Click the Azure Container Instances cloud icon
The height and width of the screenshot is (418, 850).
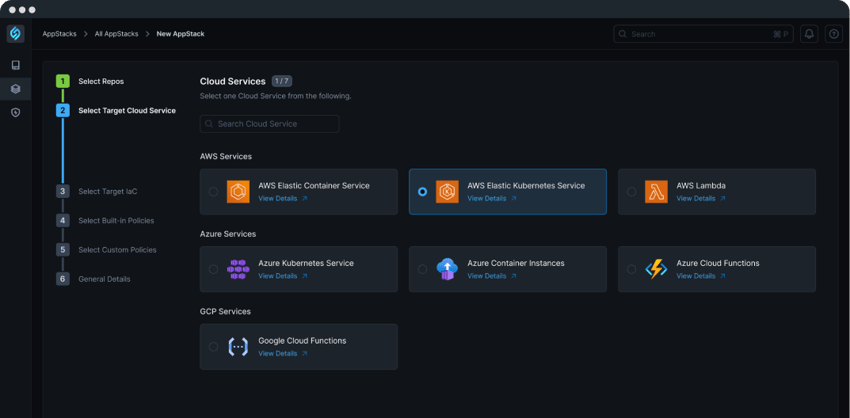pos(447,269)
